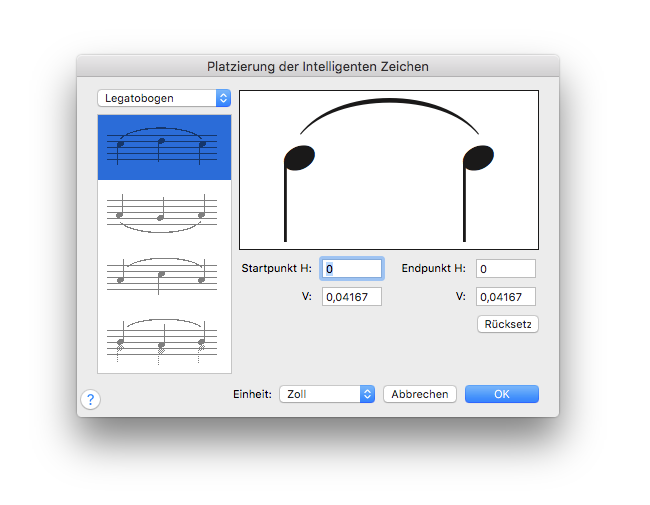
Task: Click the Einheit label
Action: click(x=252, y=394)
